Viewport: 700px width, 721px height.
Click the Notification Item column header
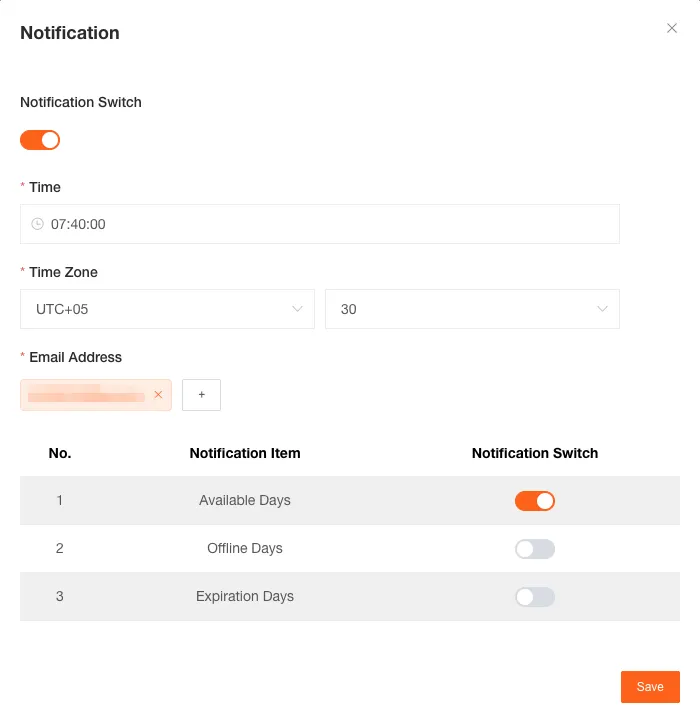click(x=245, y=453)
